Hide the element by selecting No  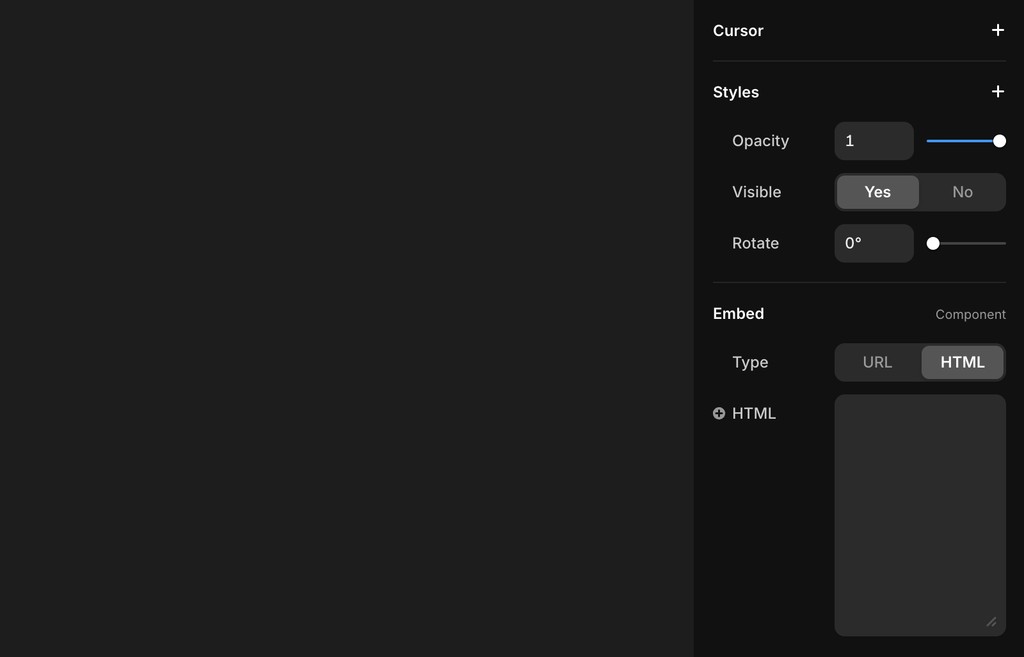[962, 192]
